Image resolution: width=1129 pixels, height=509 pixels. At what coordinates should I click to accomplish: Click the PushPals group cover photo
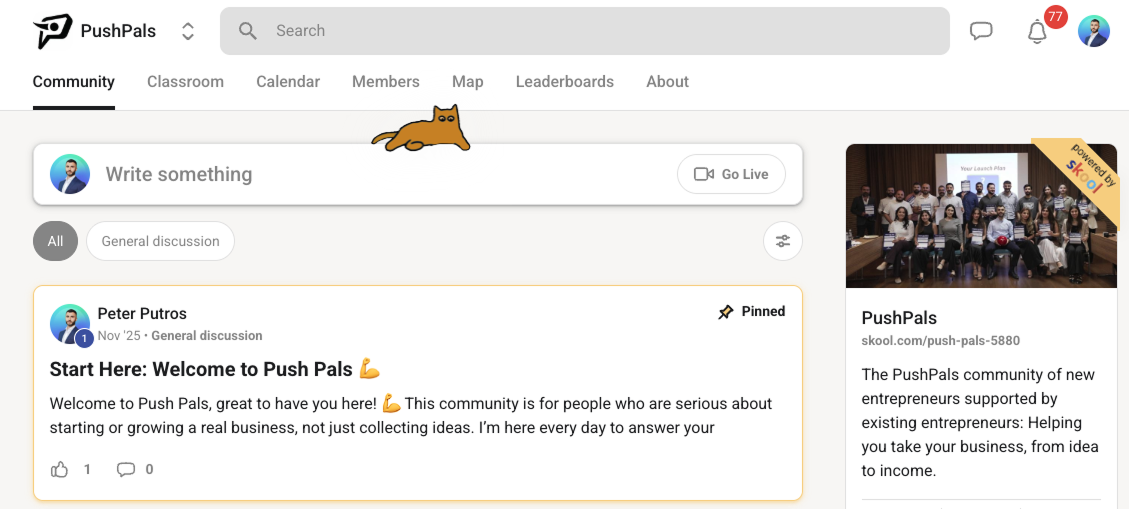pyautogui.click(x=982, y=216)
